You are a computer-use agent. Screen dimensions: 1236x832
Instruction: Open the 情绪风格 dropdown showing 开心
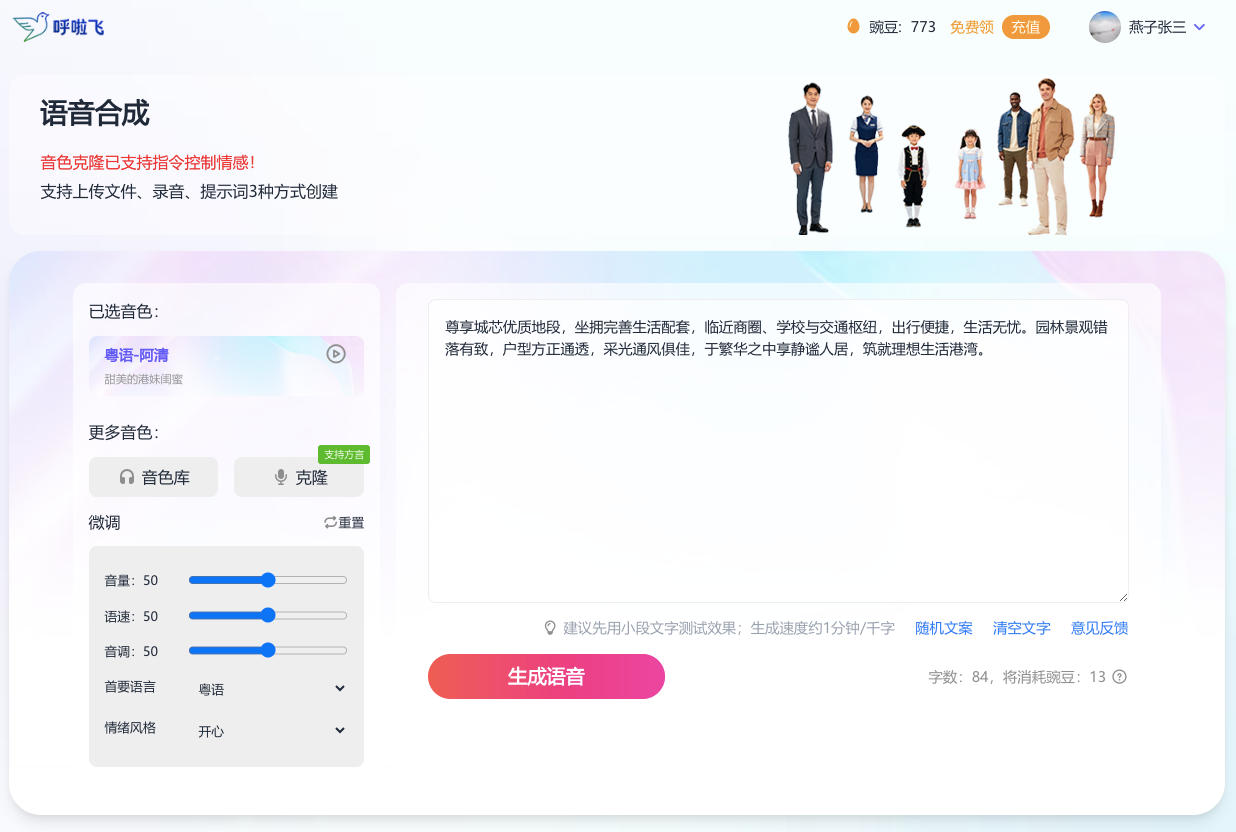point(271,731)
